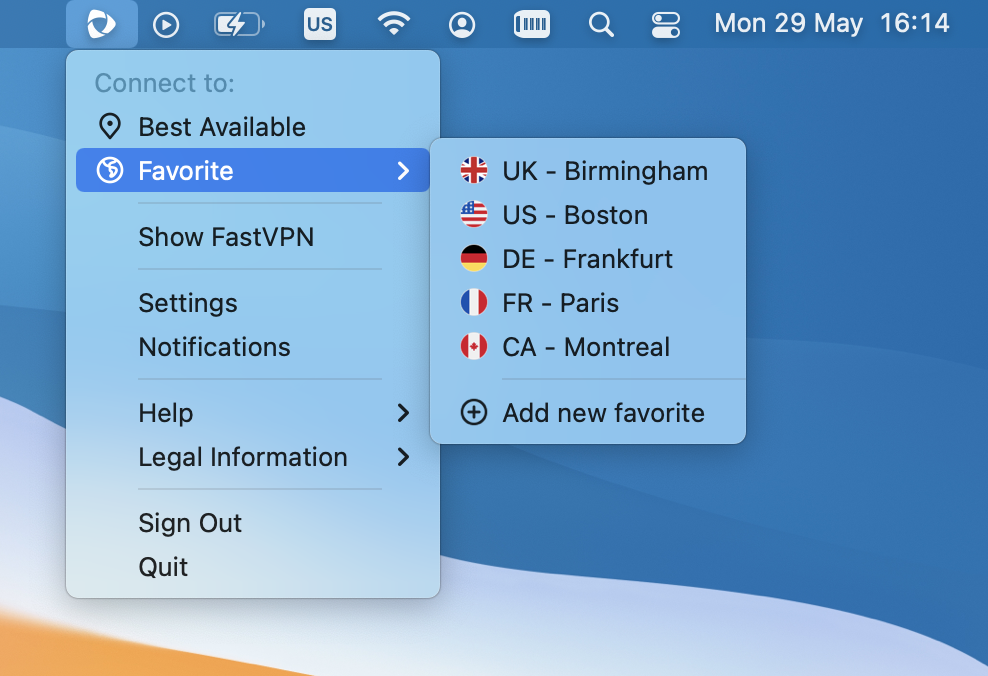Open Control Center toggles icon
The image size is (988, 676).
click(665, 25)
